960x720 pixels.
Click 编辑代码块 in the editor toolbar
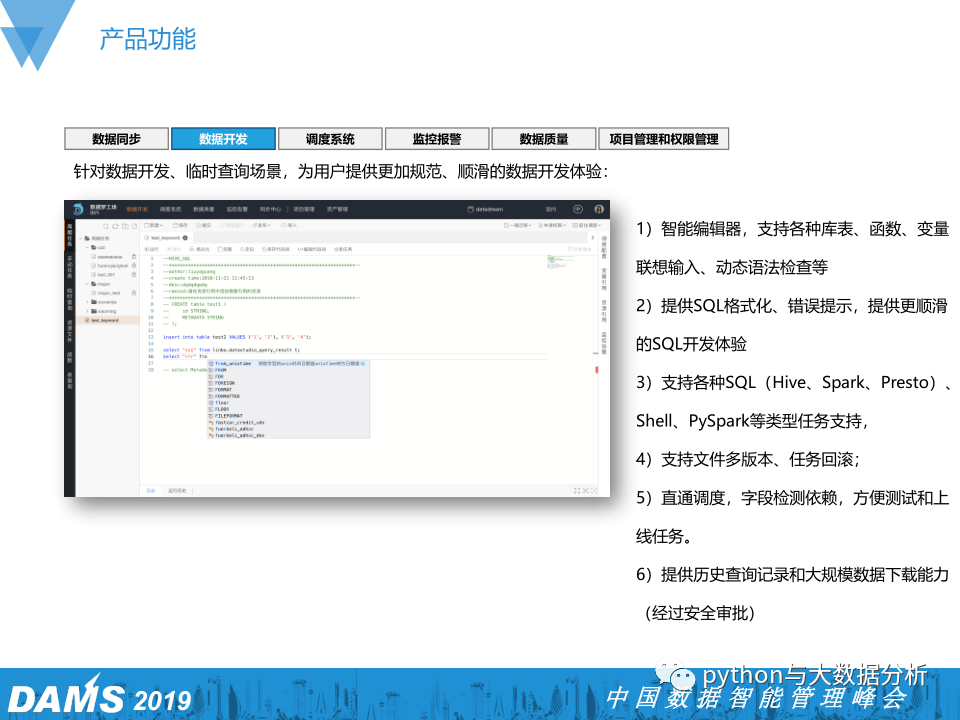pyautogui.click(x=312, y=249)
